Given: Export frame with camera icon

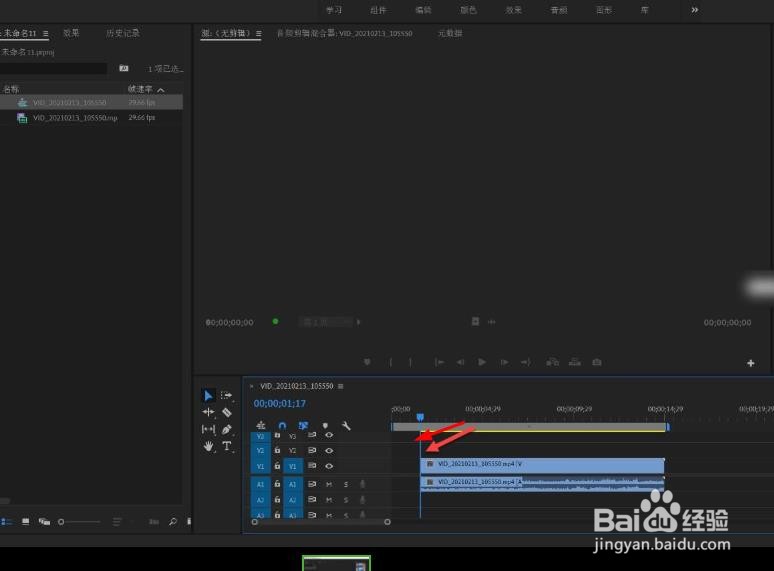Looking at the screenshot, I should coord(597,362).
